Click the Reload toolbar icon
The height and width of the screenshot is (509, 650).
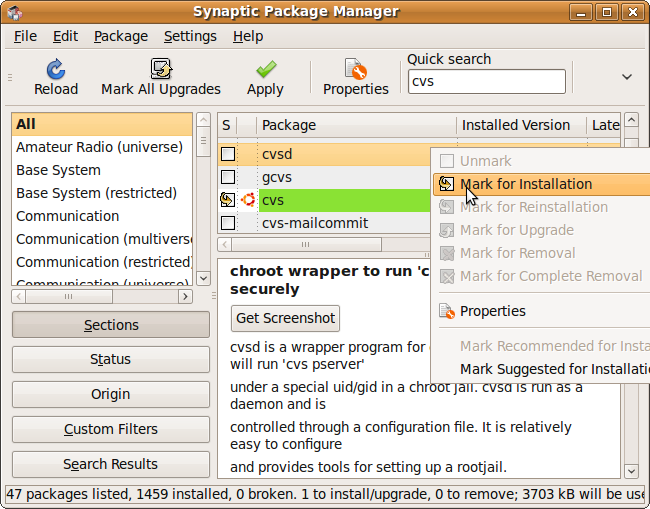(x=56, y=69)
